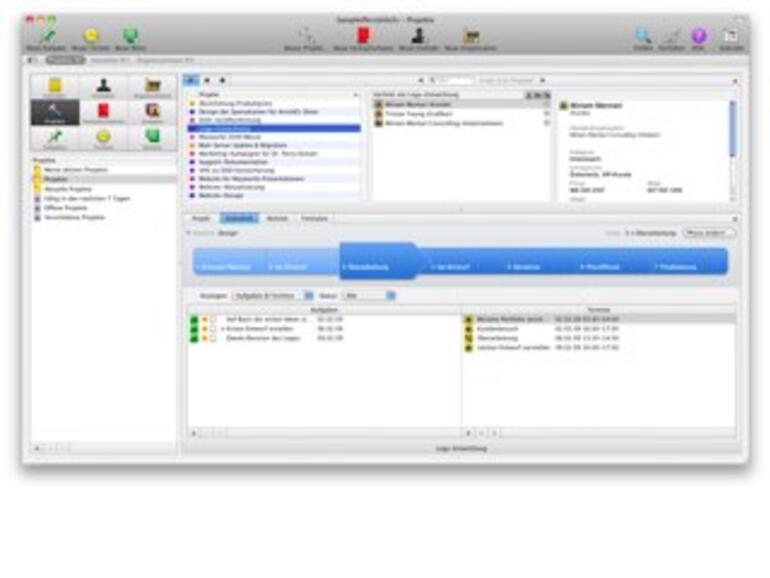
Task: Open the Status 'Alle' dropdown
Action: pyautogui.click(x=369, y=296)
